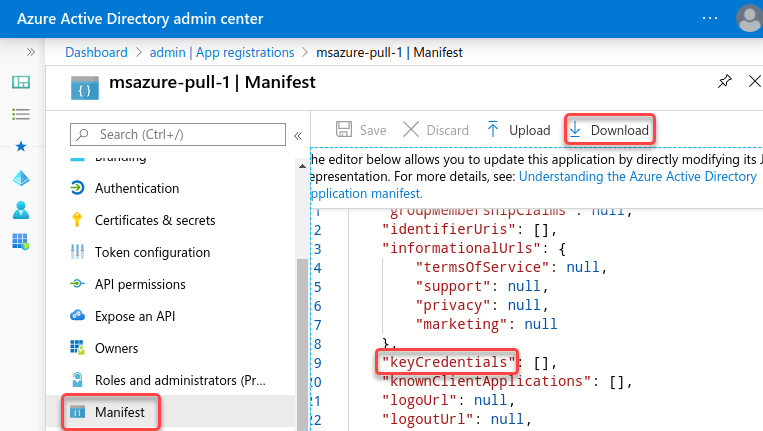
Task: Expand the left navigation sidebar chevrons
Action: click(x=30, y=52)
